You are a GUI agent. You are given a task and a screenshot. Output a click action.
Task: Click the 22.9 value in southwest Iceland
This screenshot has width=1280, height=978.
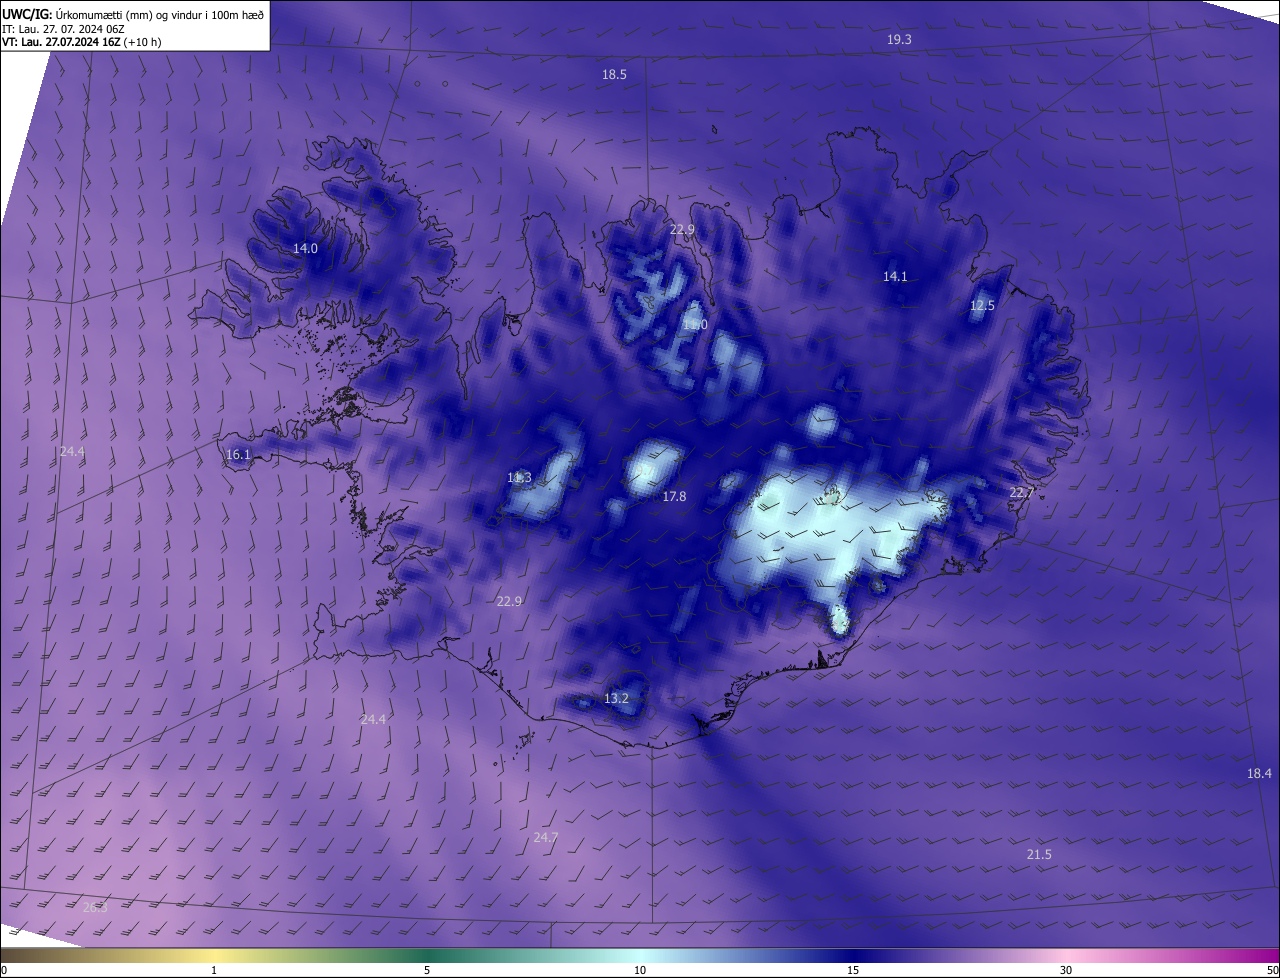point(509,601)
